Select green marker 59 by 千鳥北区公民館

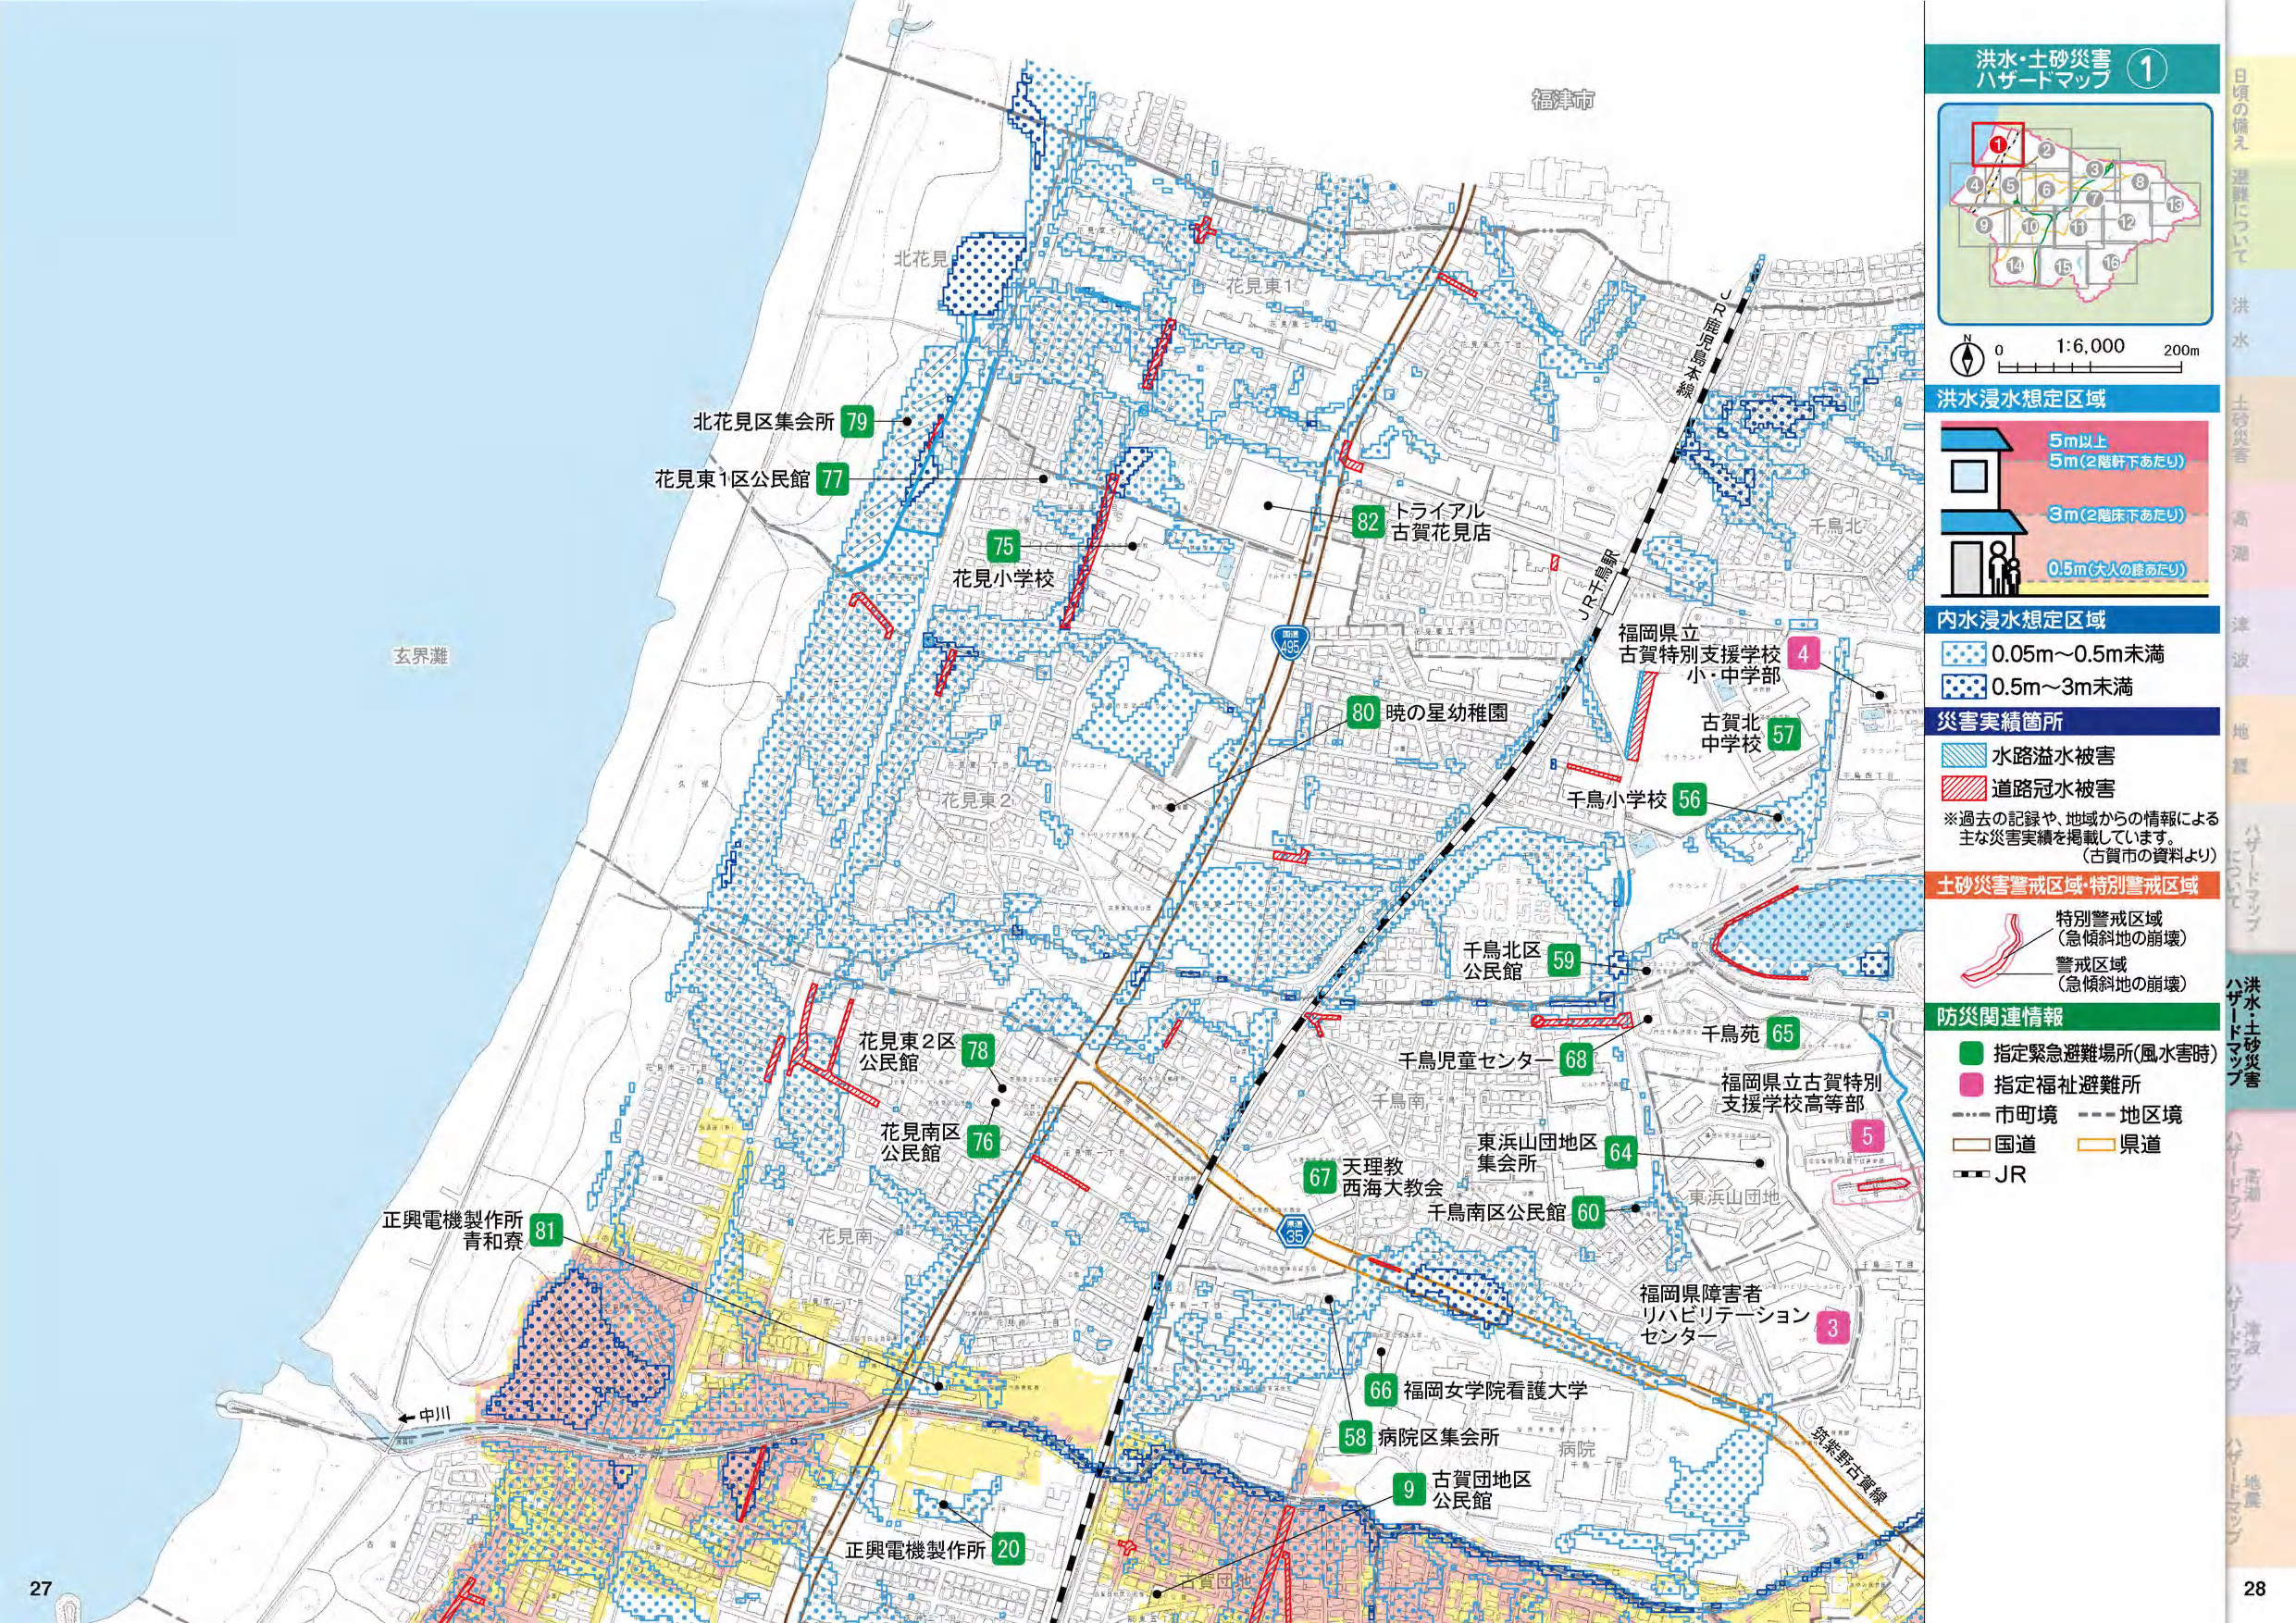pos(1564,961)
